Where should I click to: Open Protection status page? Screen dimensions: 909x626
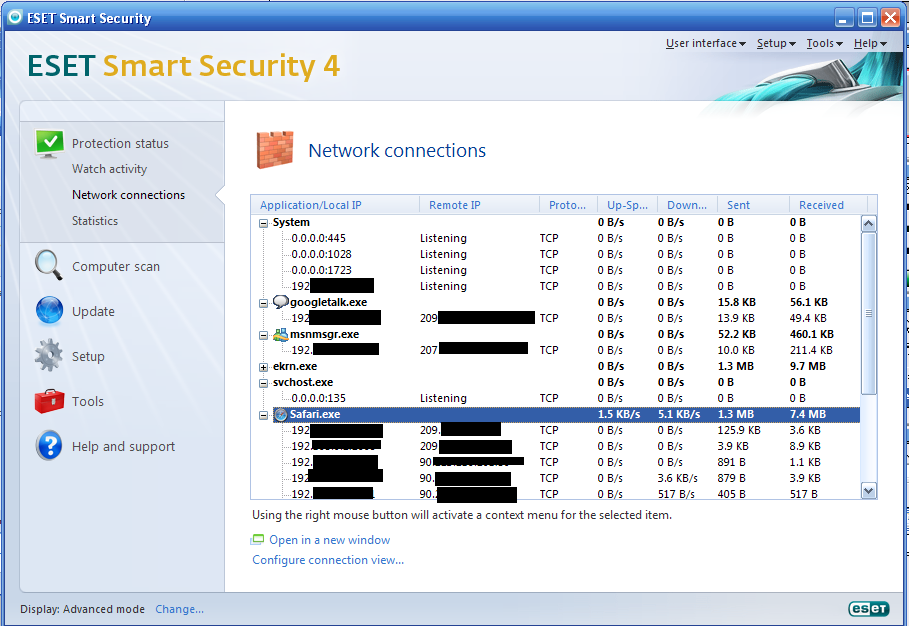[x=120, y=143]
